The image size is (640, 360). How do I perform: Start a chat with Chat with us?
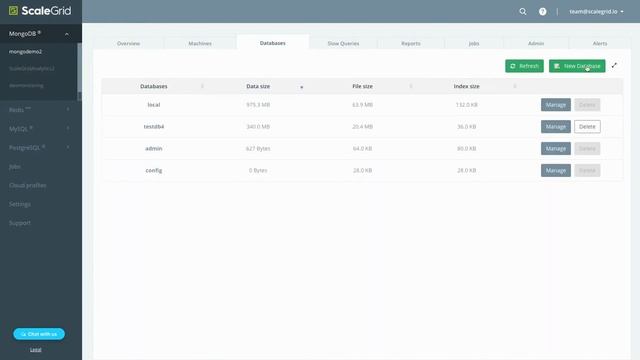tap(39, 334)
